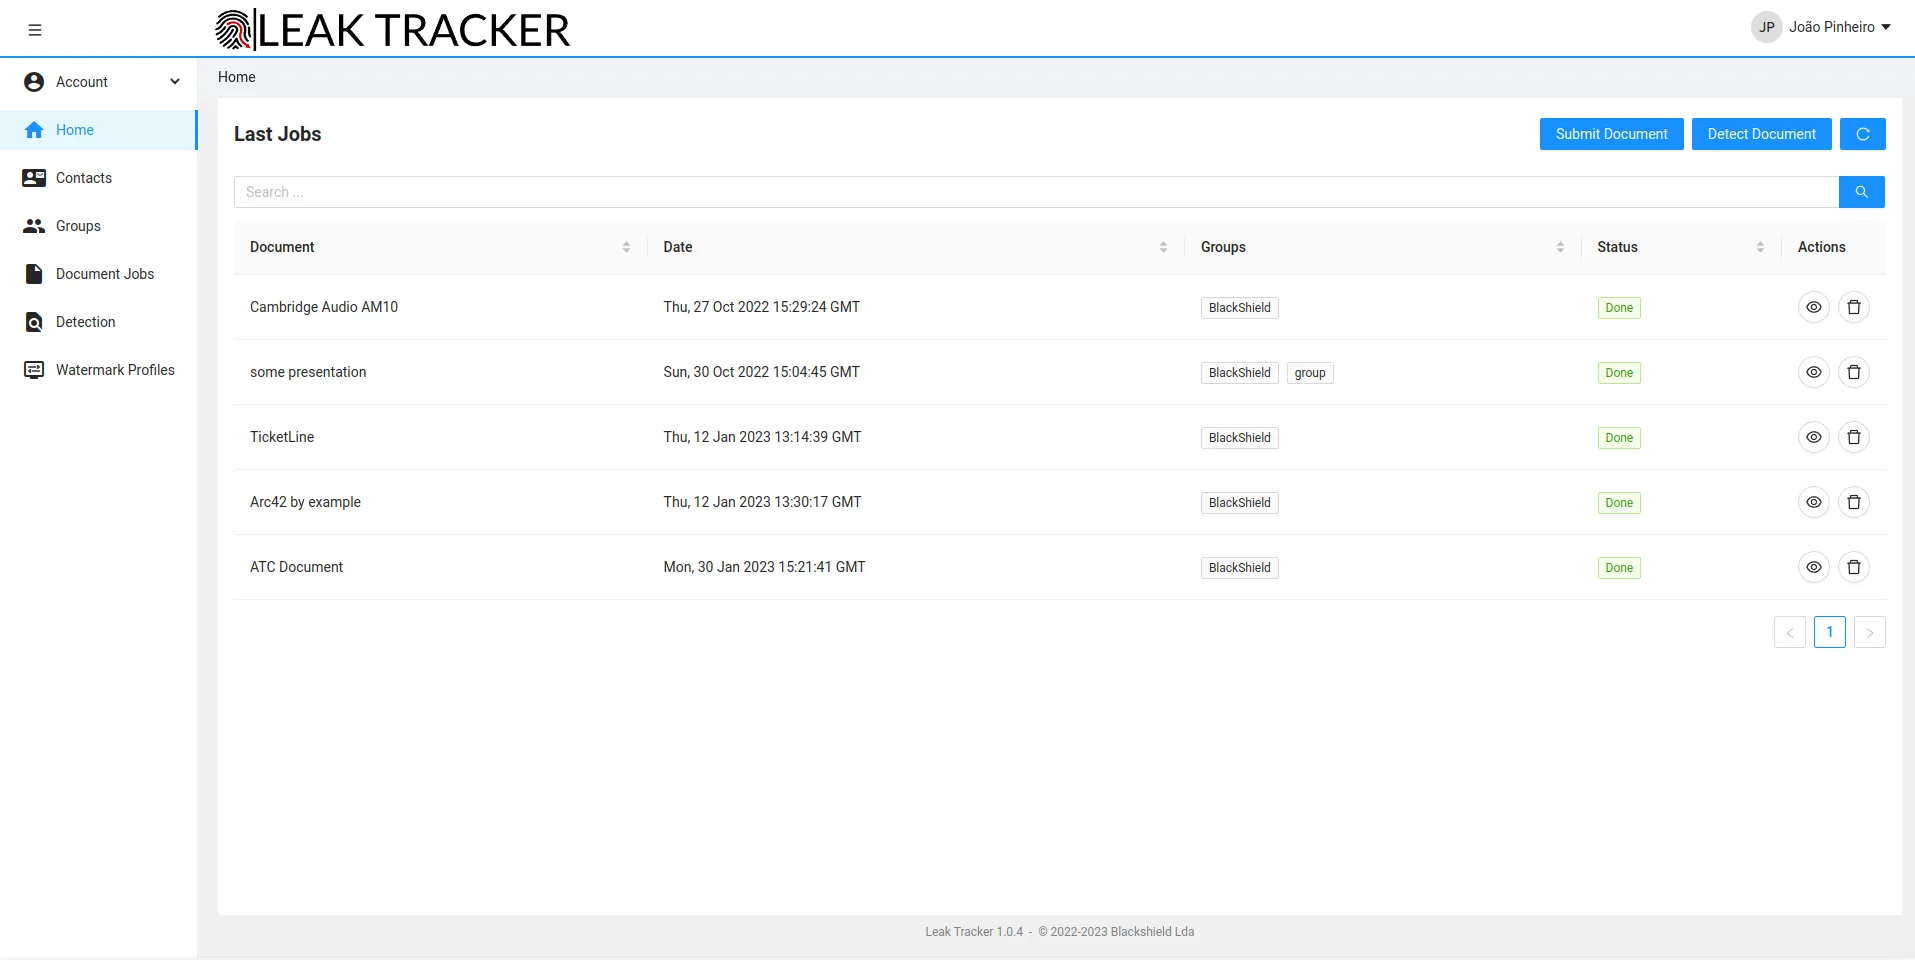
Task: Delete Cambridge Audio AM10 job
Action: click(1853, 307)
